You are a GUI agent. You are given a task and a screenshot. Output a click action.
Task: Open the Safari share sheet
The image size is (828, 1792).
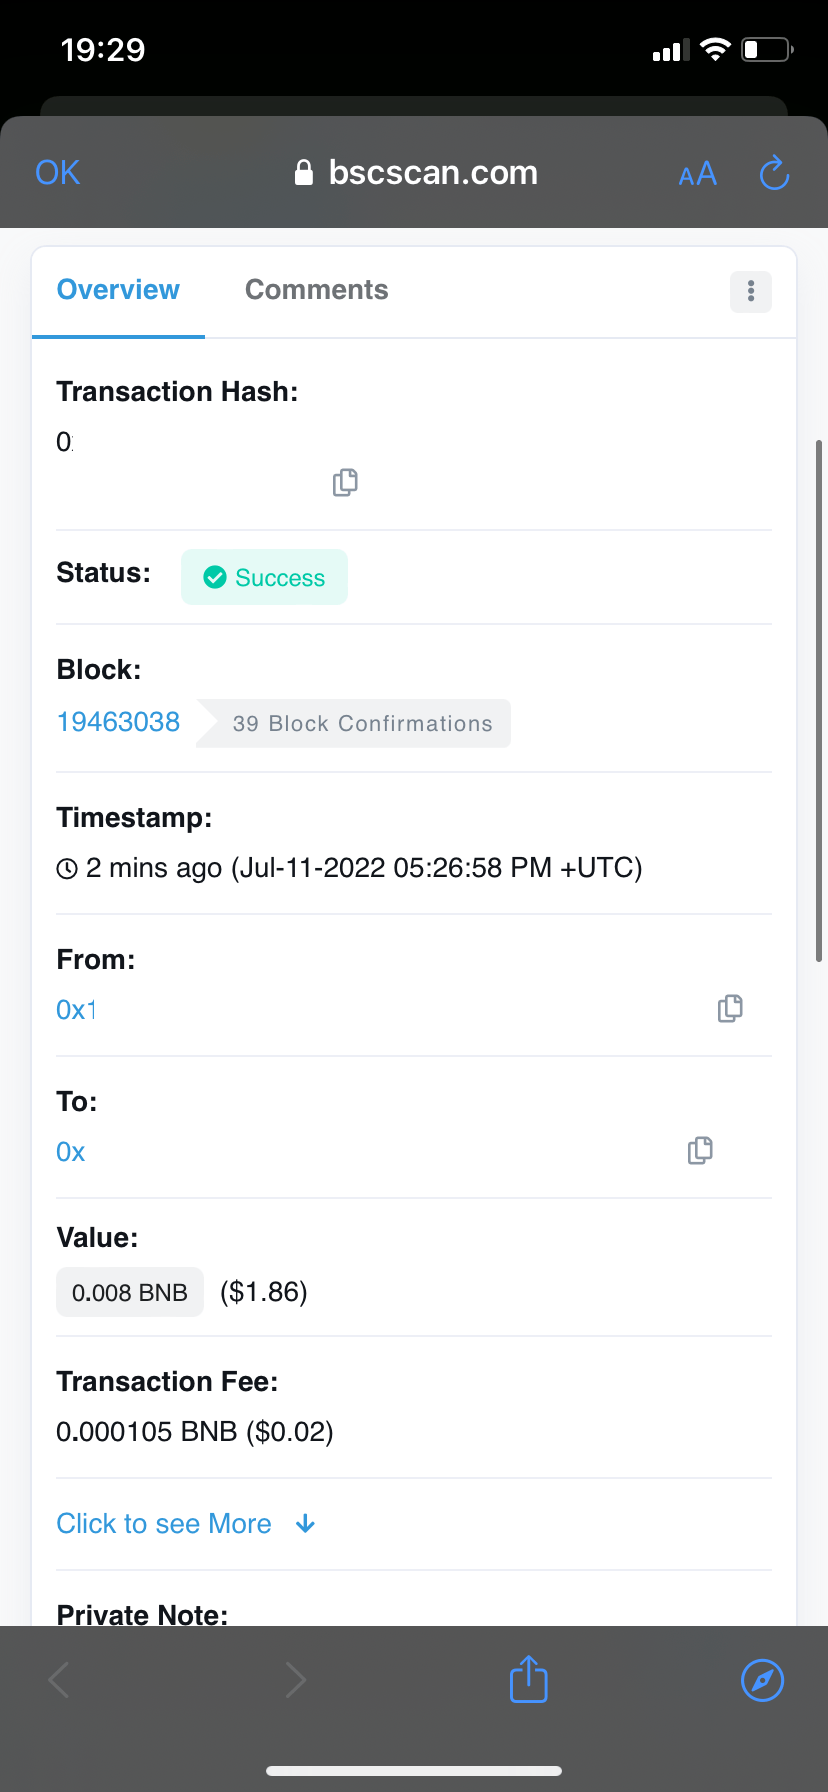528,1679
